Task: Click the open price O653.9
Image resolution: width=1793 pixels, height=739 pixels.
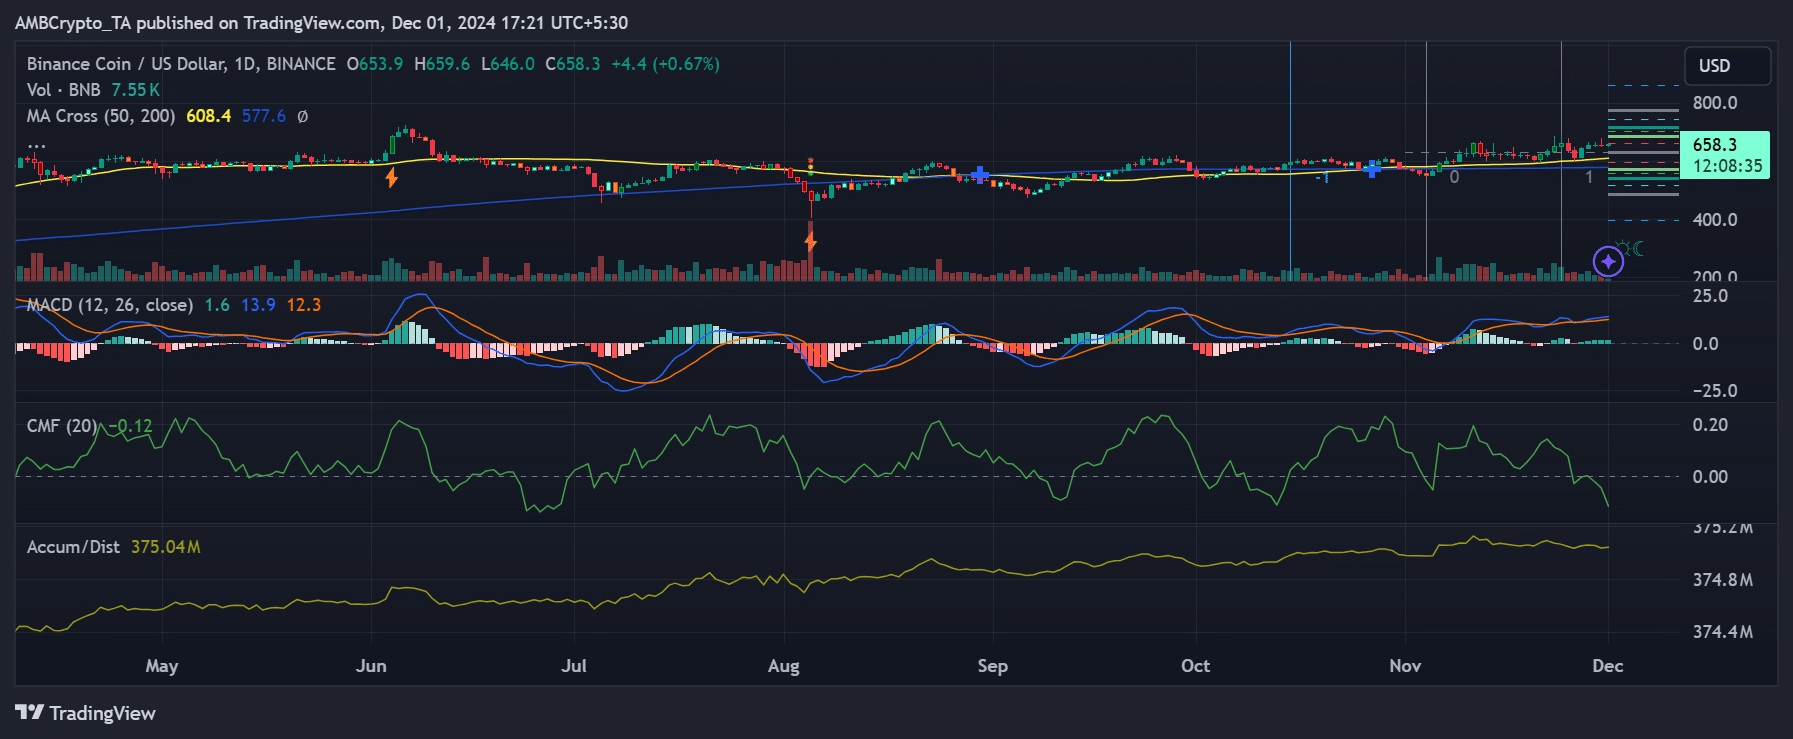Action: pyautogui.click(x=375, y=64)
